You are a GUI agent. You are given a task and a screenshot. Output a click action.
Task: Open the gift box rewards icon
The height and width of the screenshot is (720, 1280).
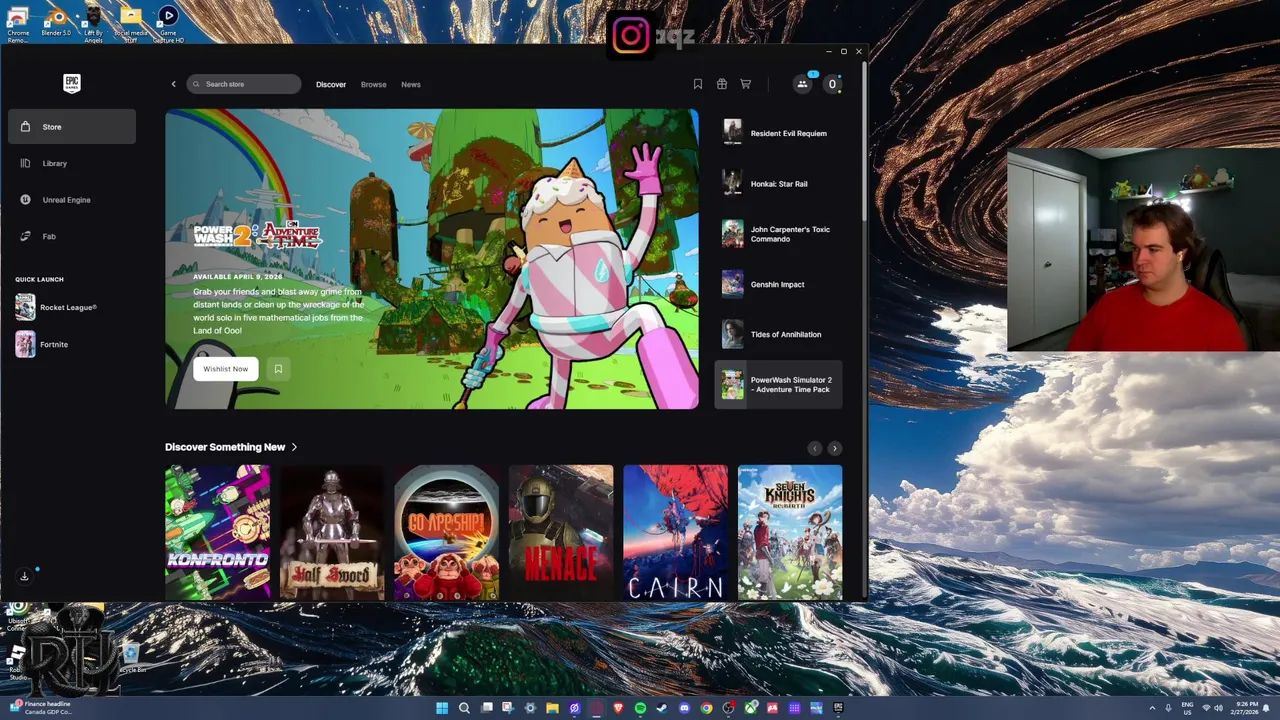721,84
